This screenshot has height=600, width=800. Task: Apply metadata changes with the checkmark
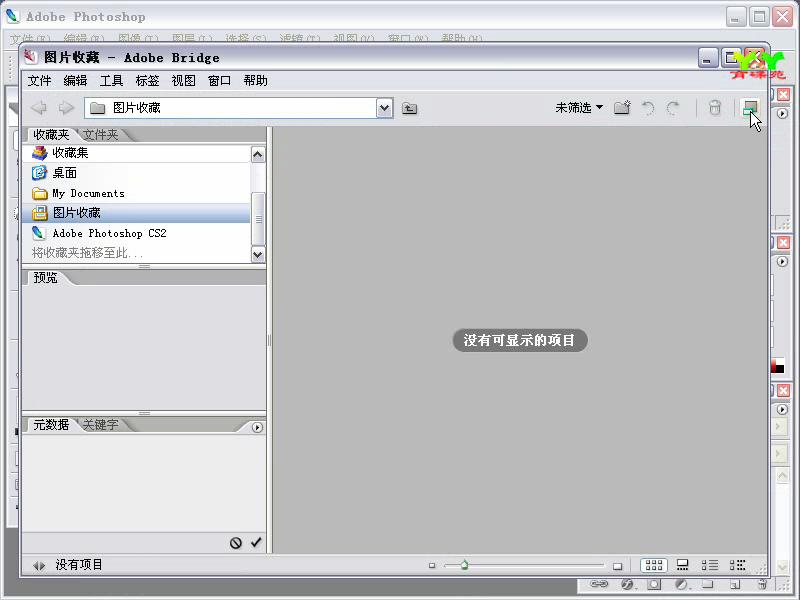click(256, 542)
